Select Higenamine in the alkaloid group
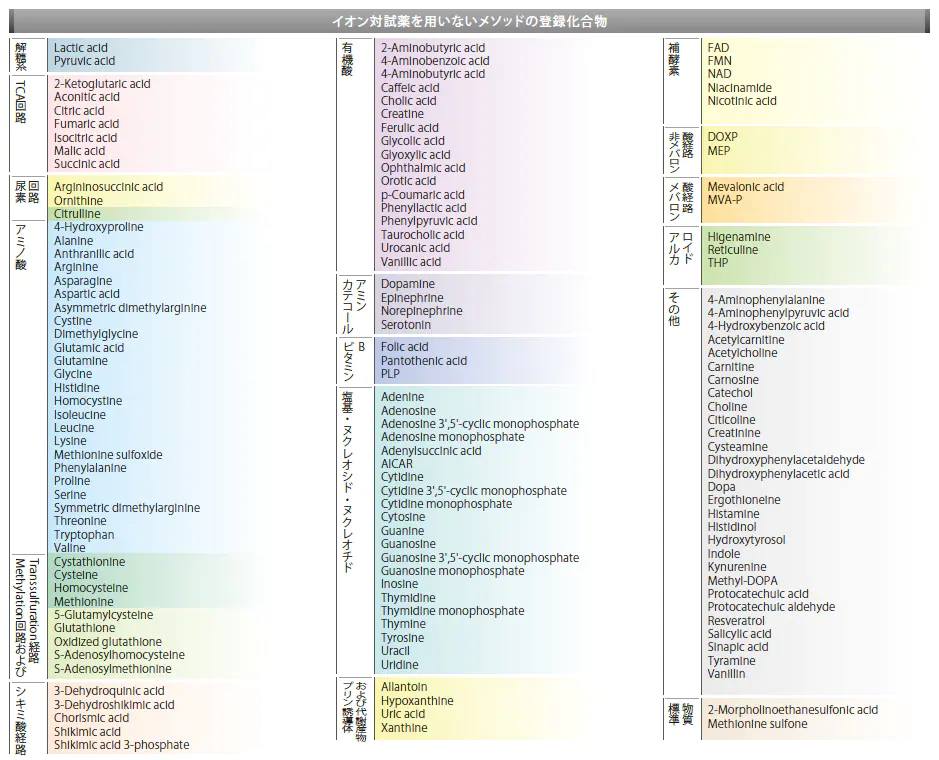 pos(739,237)
